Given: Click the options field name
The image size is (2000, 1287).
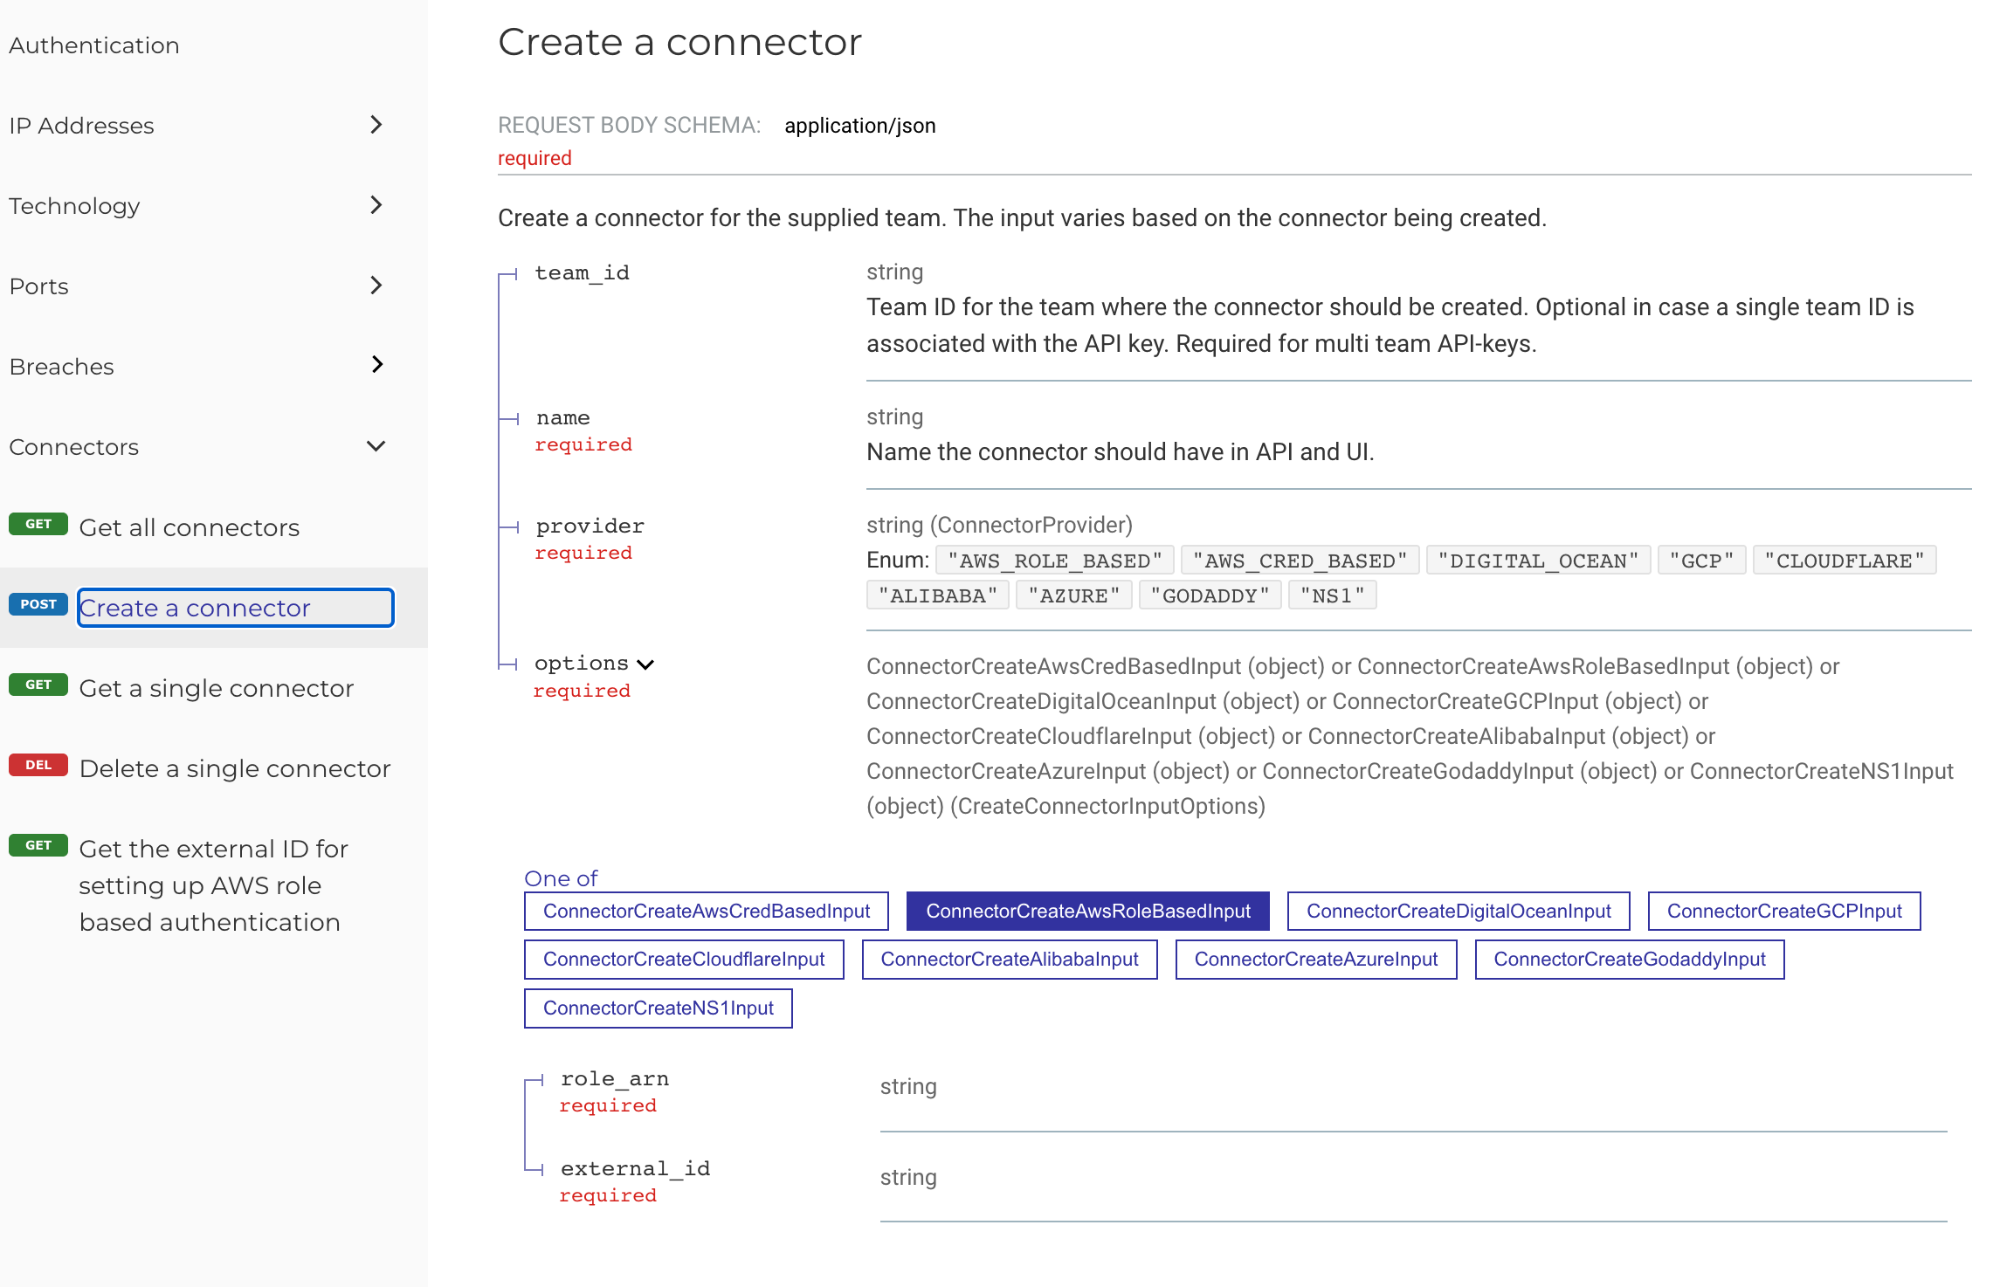Looking at the screenshot, I should [581, 663].
